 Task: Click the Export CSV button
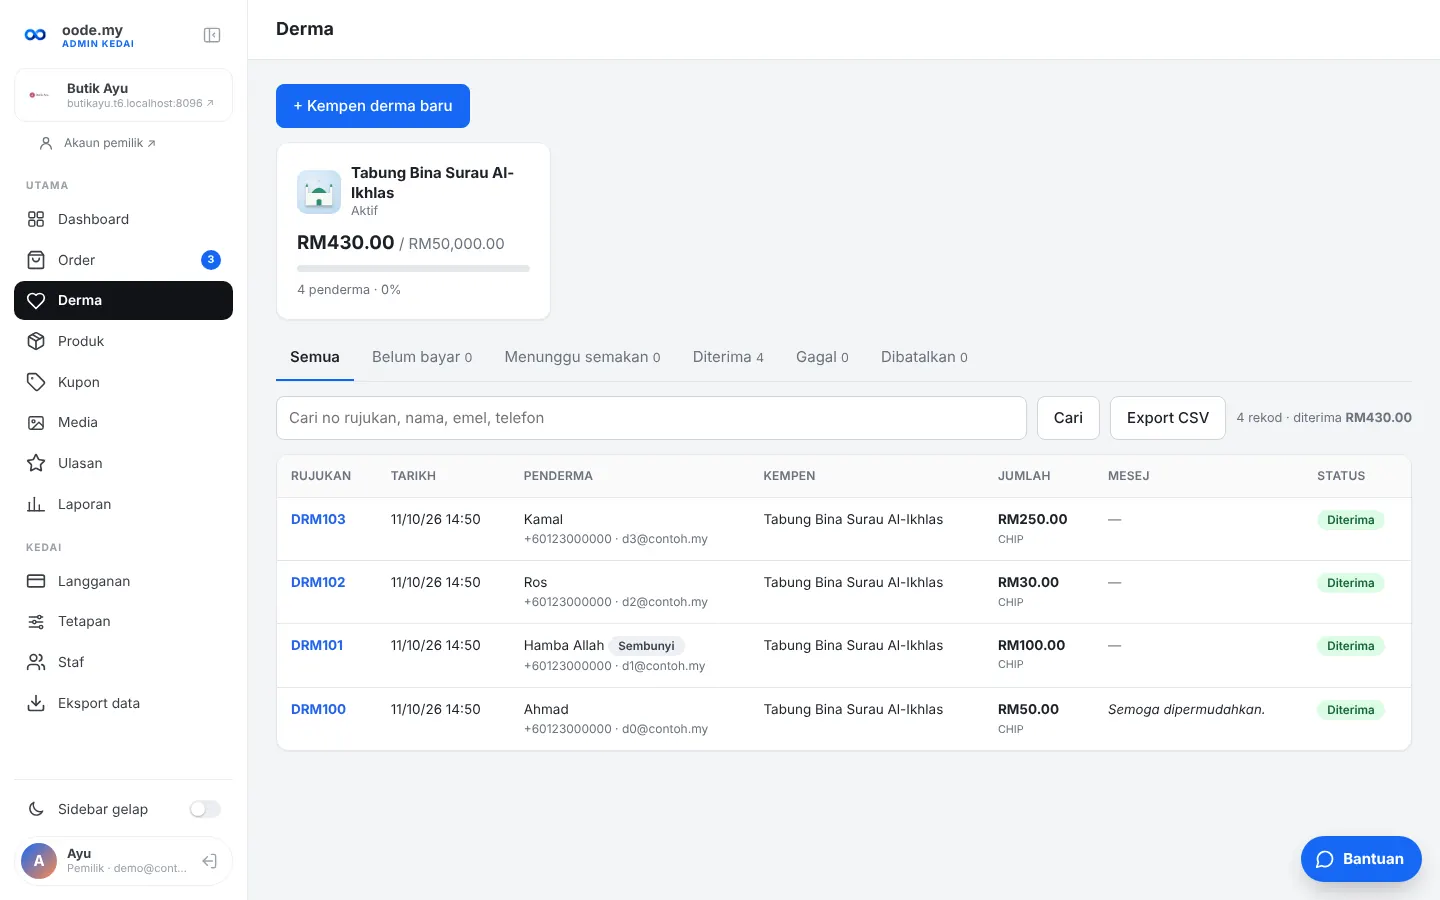(1168, 418)
